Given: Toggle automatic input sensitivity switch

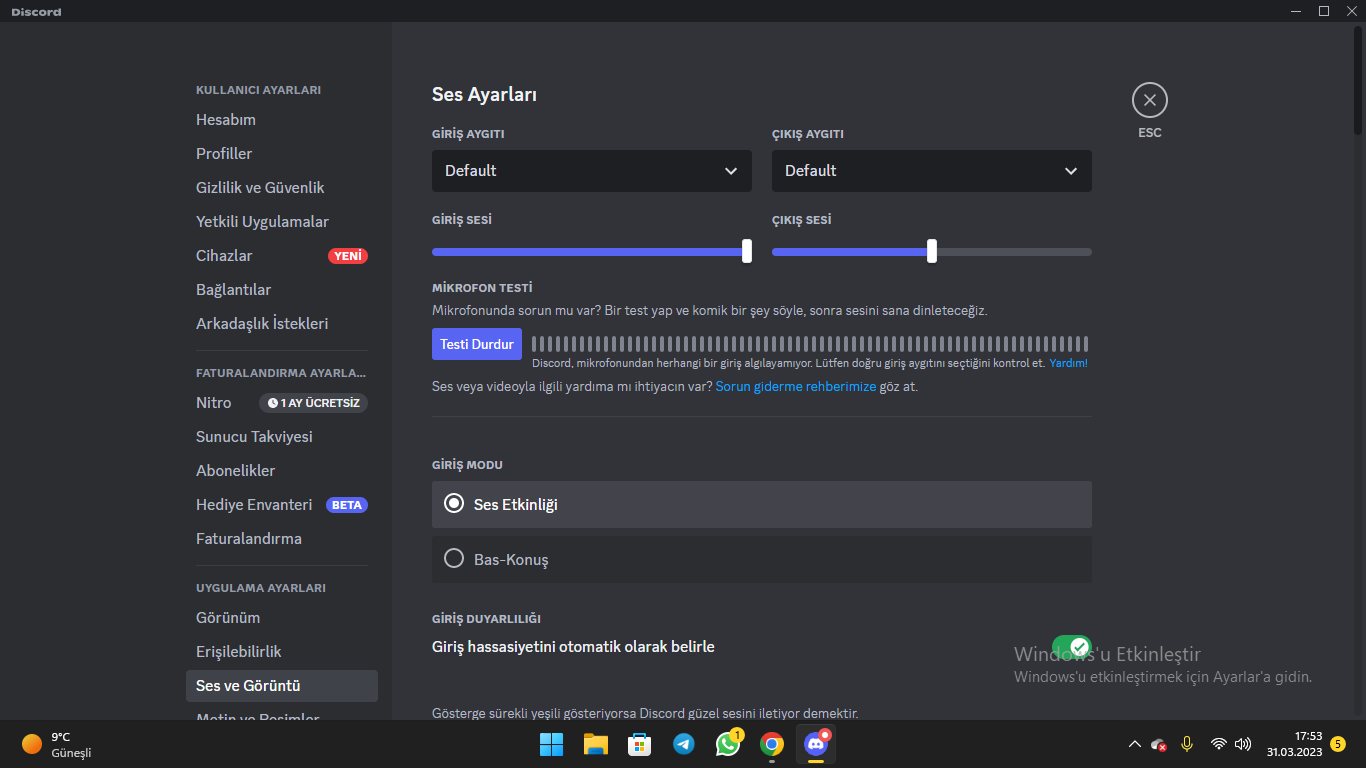Looking at the screenshot, I should point(1071,647).
